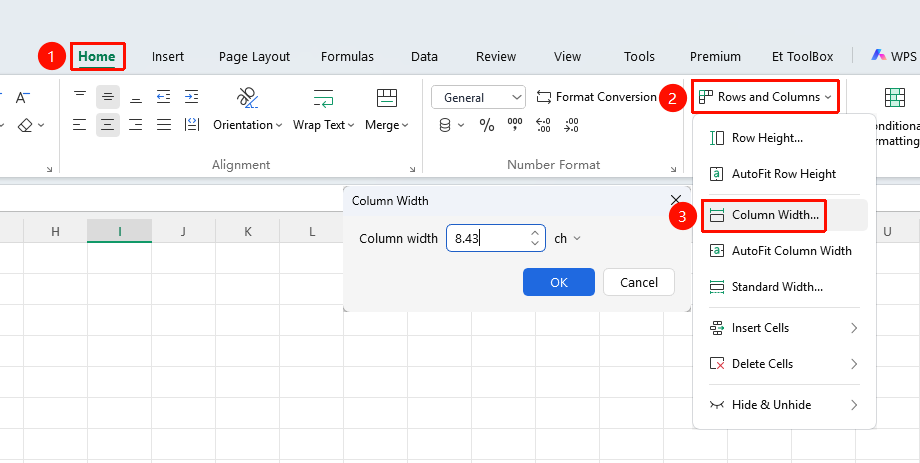Apply percent style format
Viewport: 920px width, 463px height.
coord(487,125)
